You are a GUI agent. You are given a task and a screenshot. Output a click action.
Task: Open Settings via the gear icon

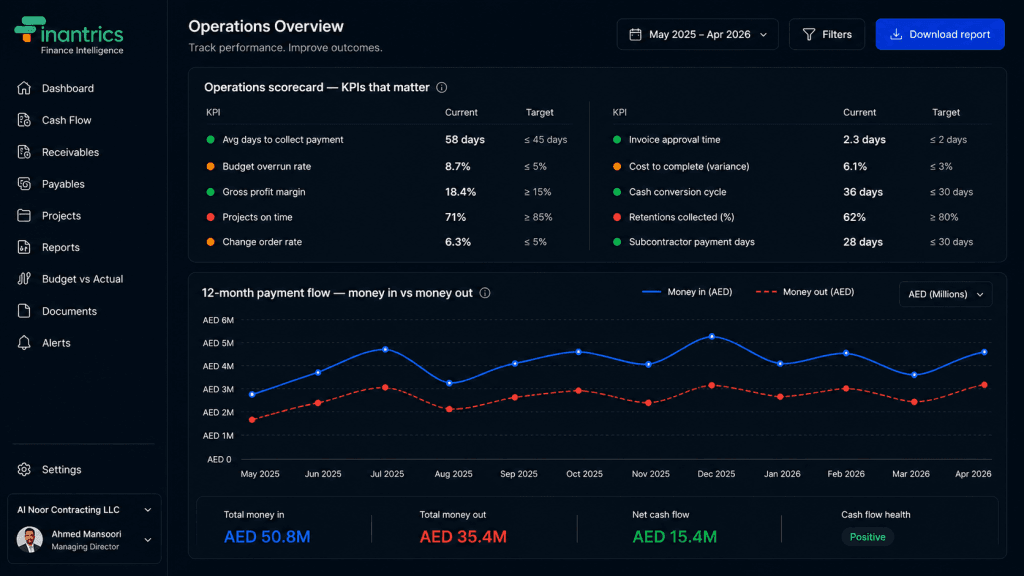click(24, 470)
